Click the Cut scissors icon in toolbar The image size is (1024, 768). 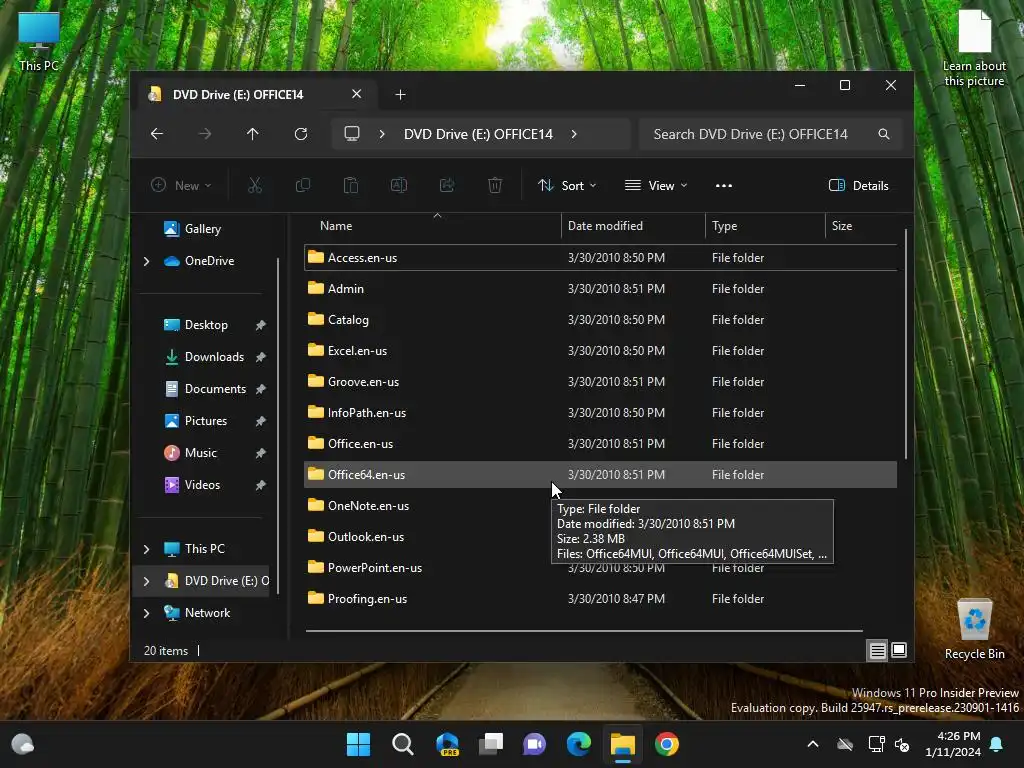pyautogui.click(x=255, y=185)
